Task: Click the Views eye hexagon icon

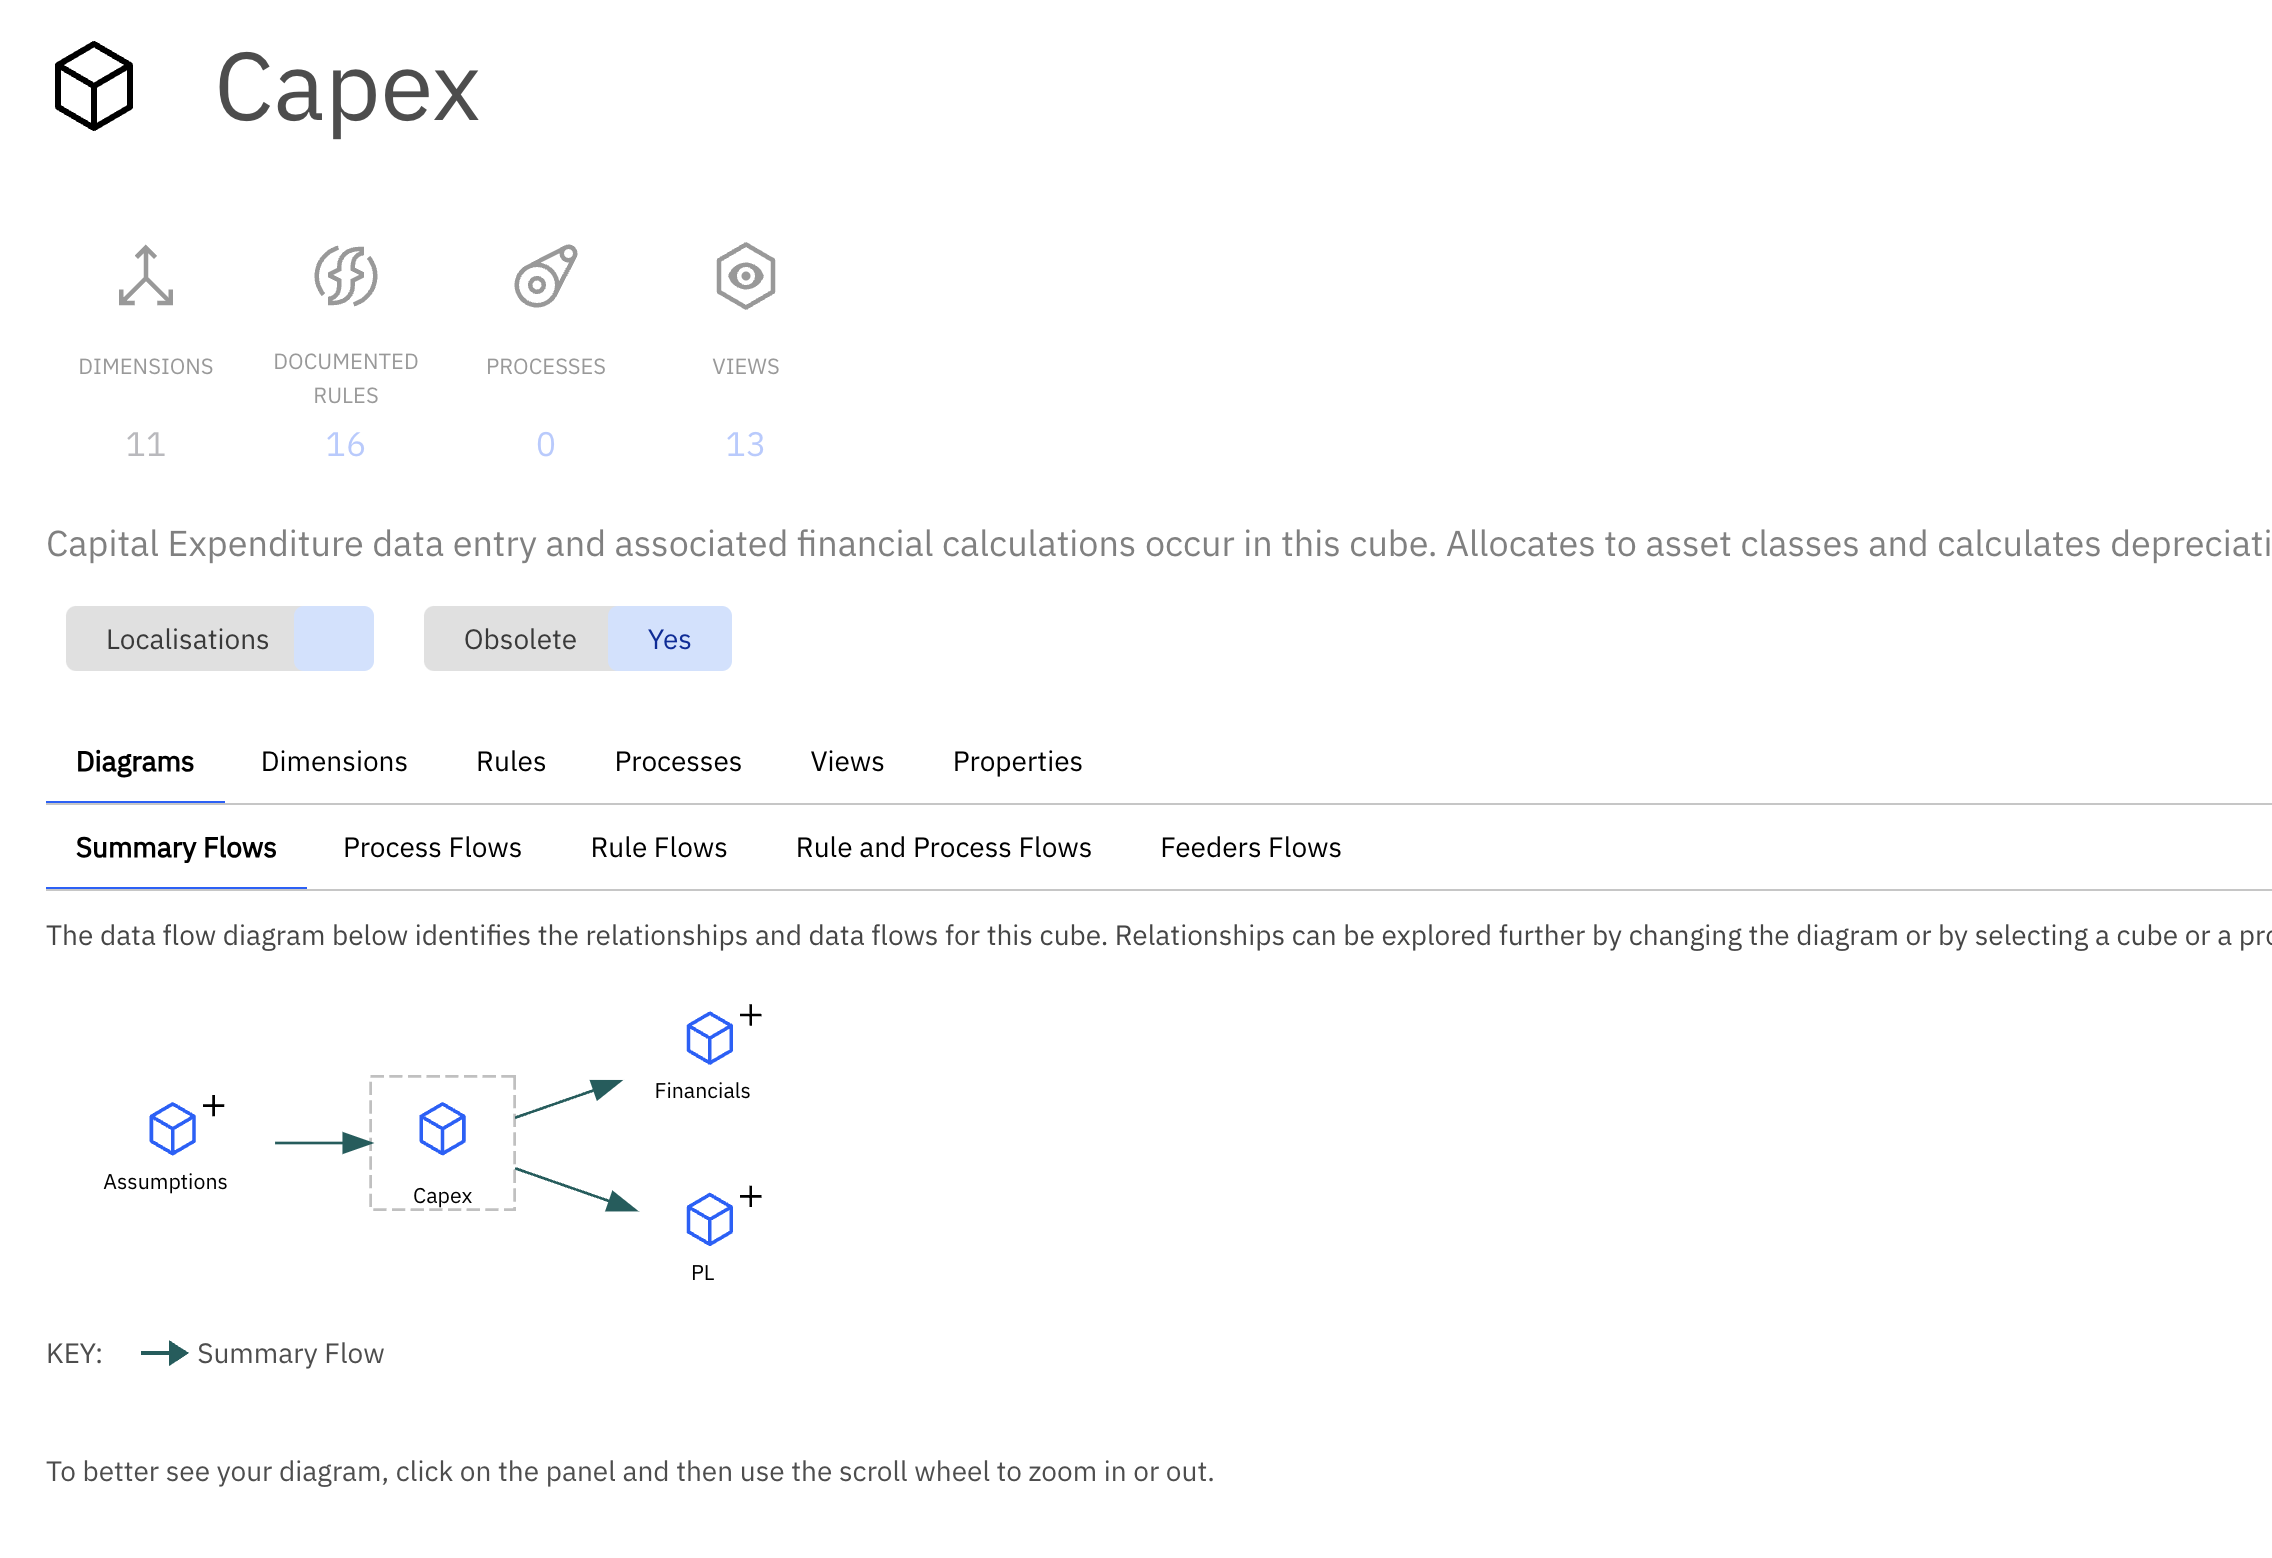Action: tap(746, 276)
